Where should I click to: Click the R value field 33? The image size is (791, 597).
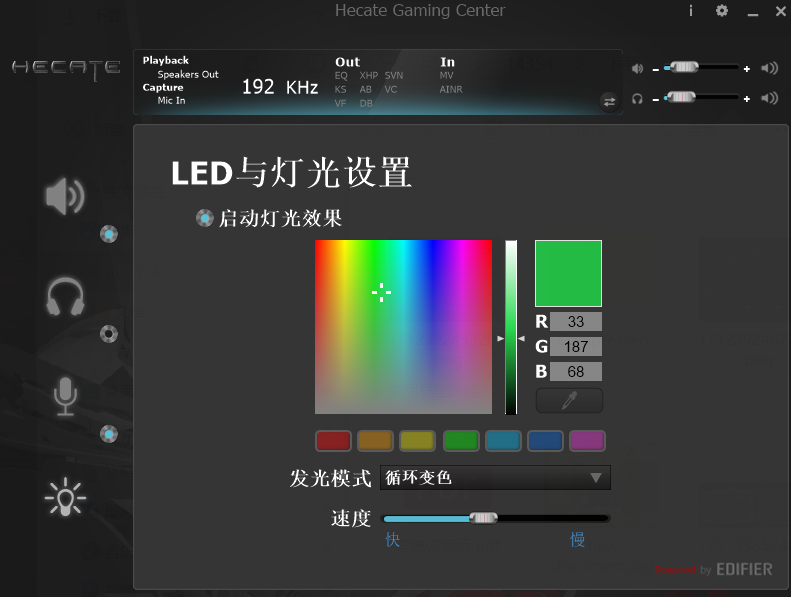(576, 321)
